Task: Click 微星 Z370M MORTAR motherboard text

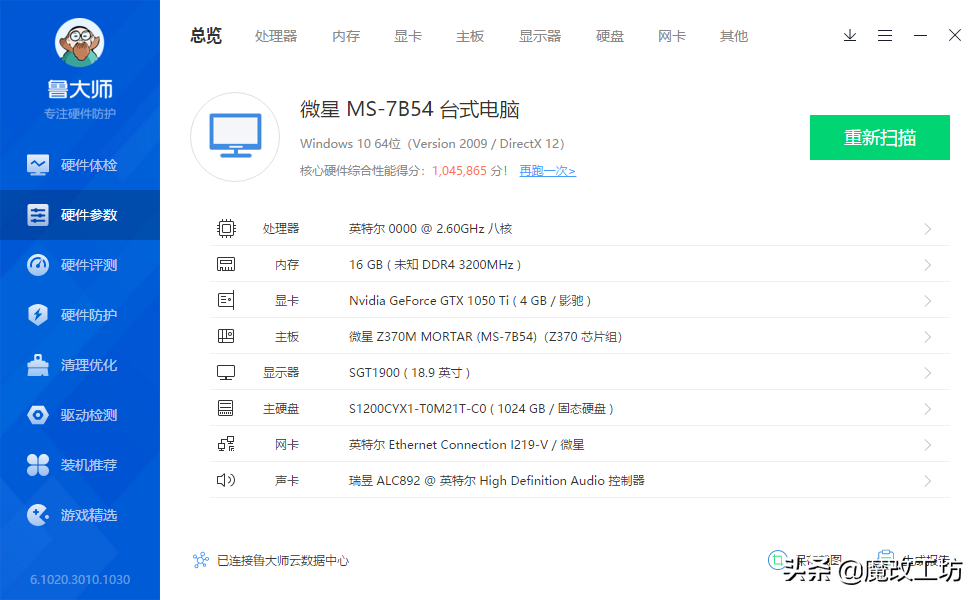Action: (485, 337)
